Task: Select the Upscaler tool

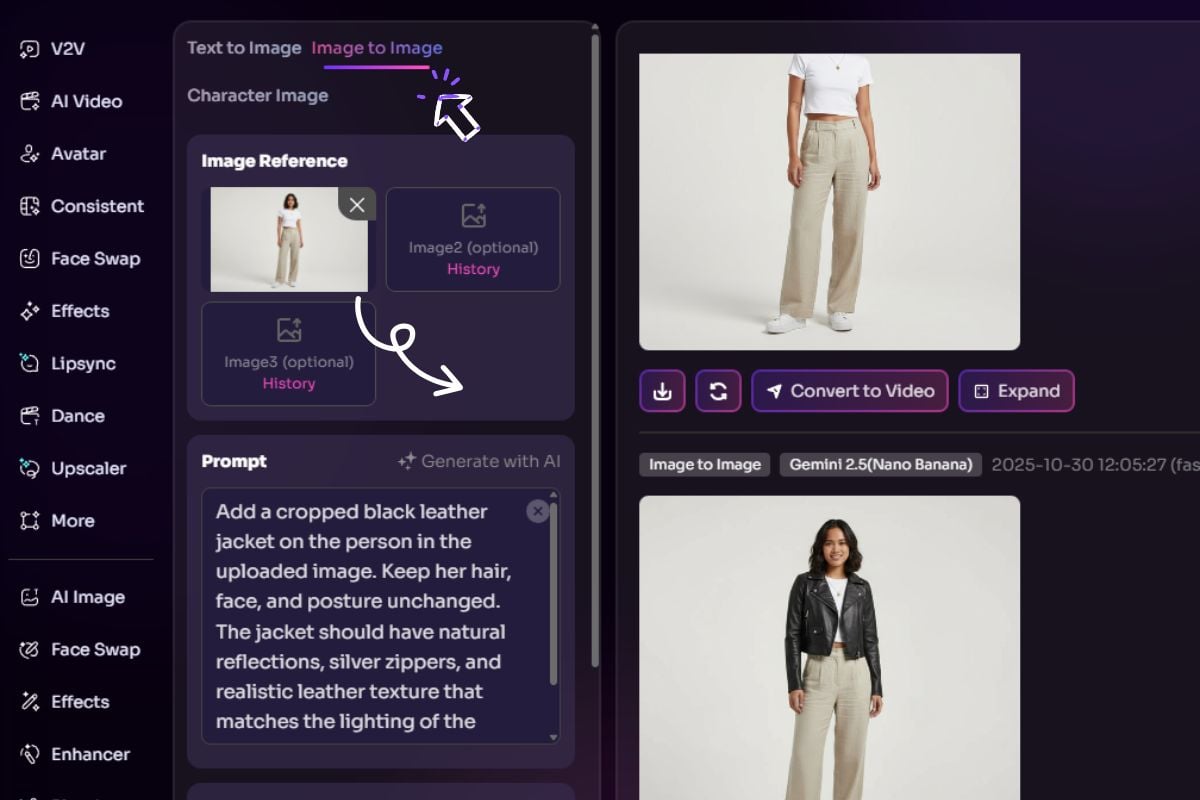Action: pos(73,468)
